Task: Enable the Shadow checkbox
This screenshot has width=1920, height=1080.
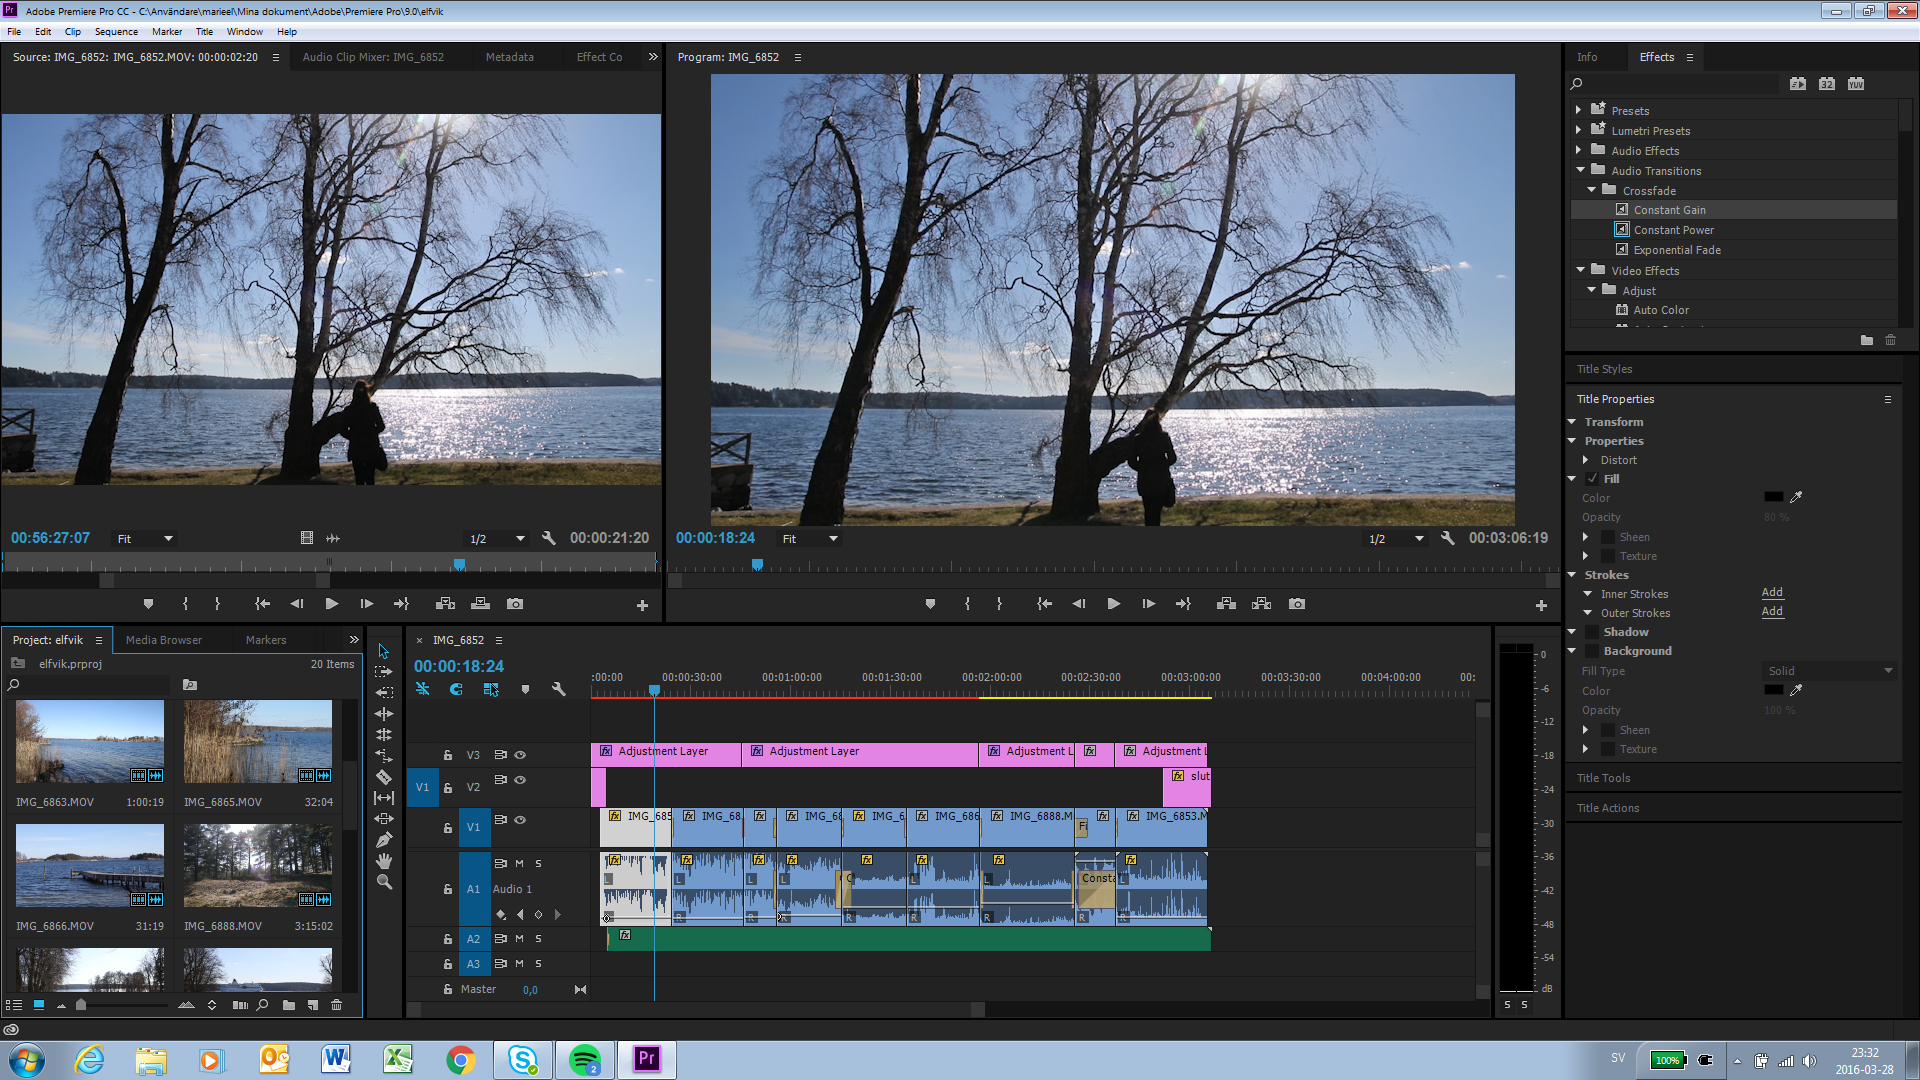Action: 1592,632
